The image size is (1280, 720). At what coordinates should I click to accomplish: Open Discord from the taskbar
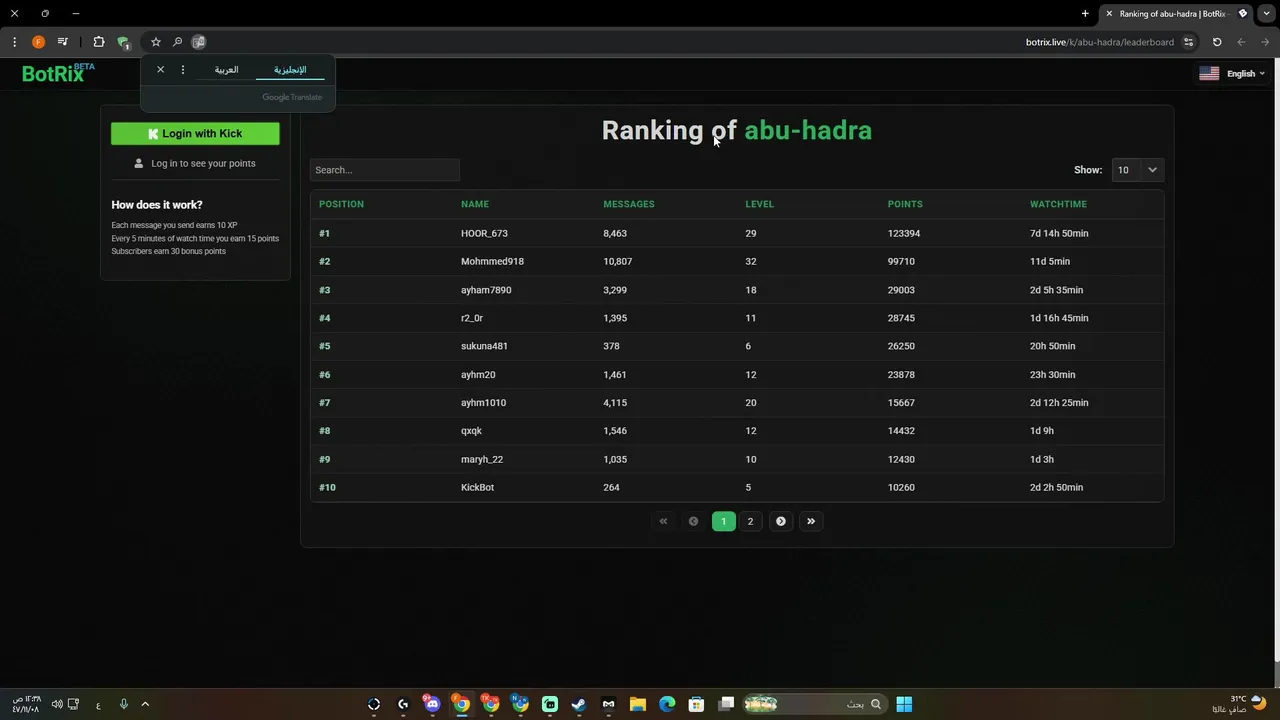click(432, 704)
